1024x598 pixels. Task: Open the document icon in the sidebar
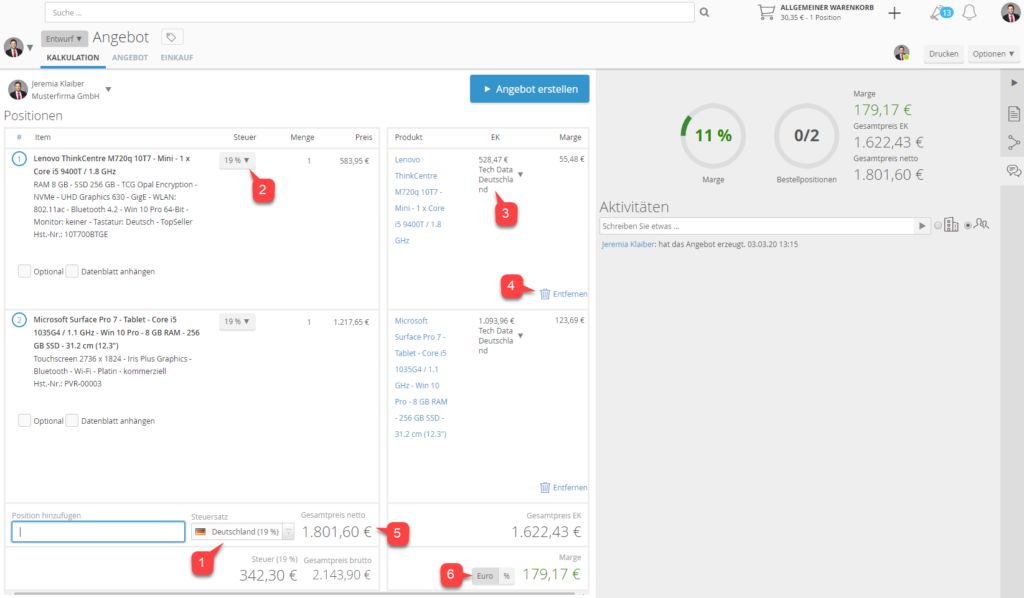tap(1014, 114)
